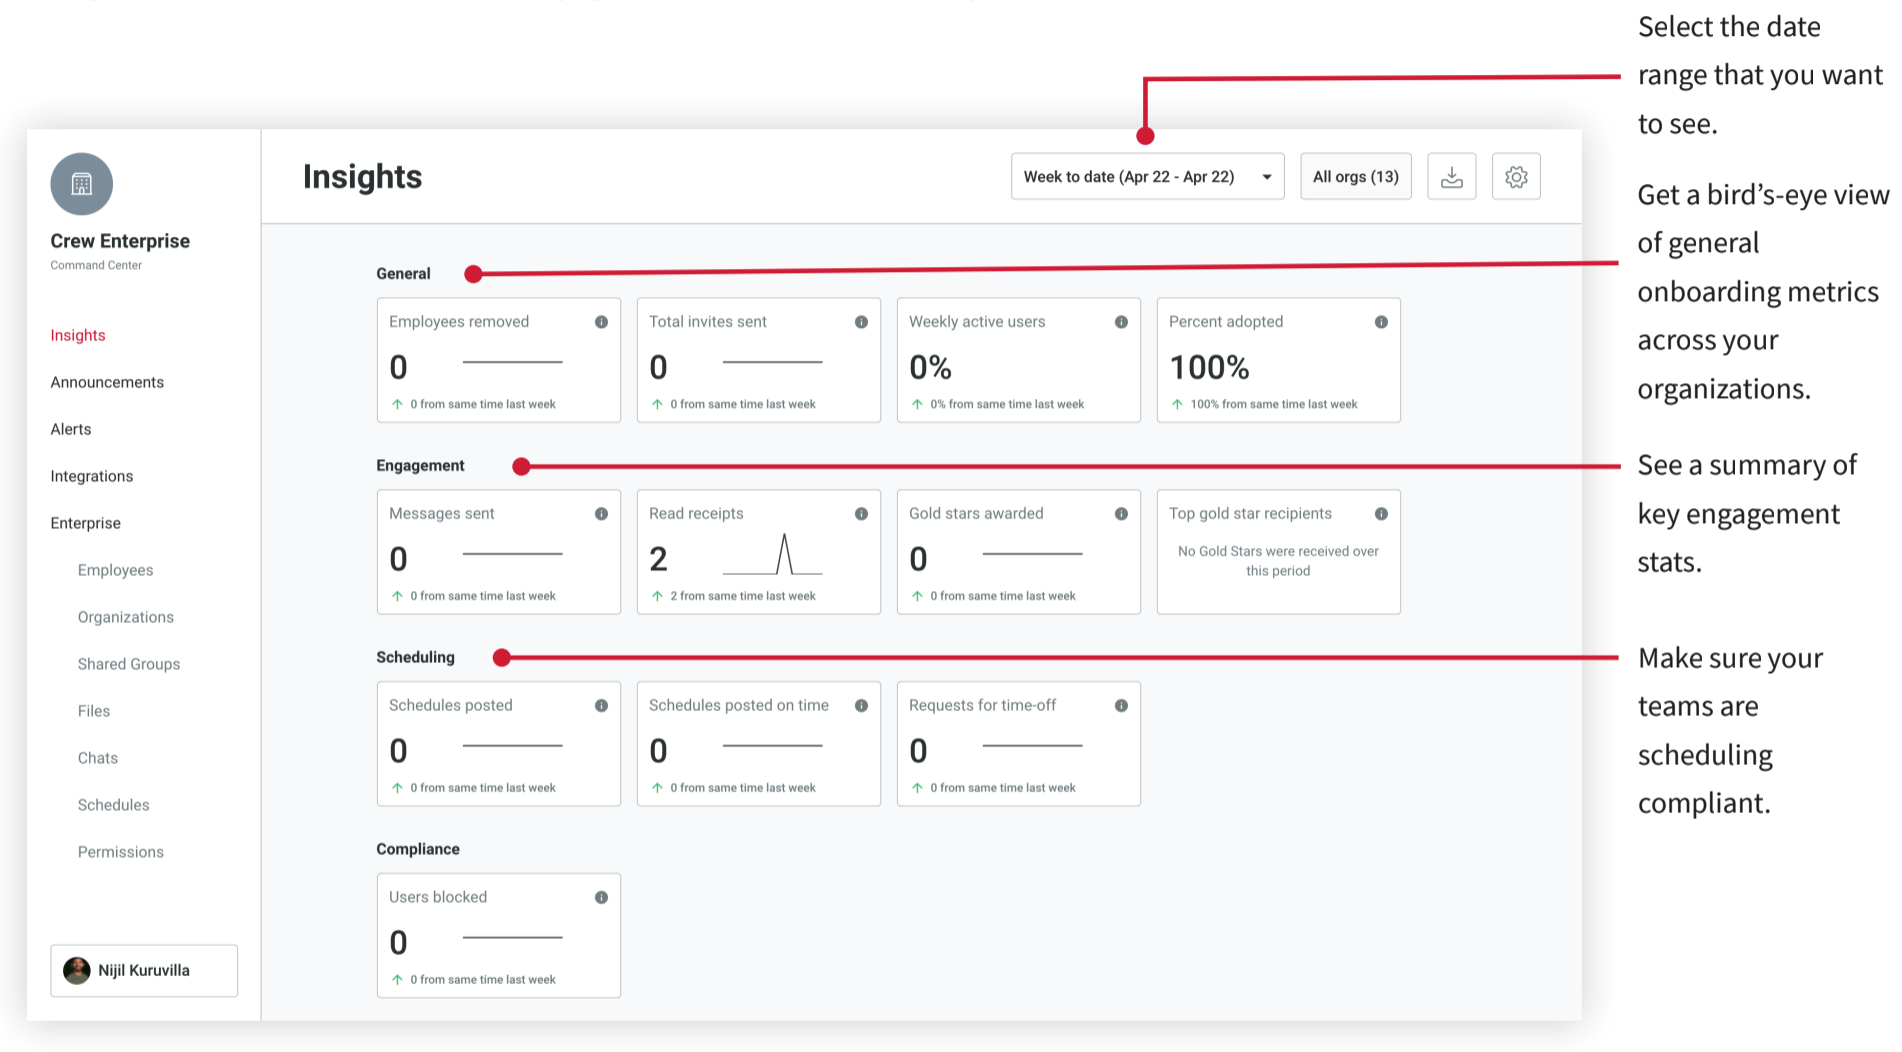
Task: Click Nijil Kuruvilla's avatar picture
Action: pos(77,970)
